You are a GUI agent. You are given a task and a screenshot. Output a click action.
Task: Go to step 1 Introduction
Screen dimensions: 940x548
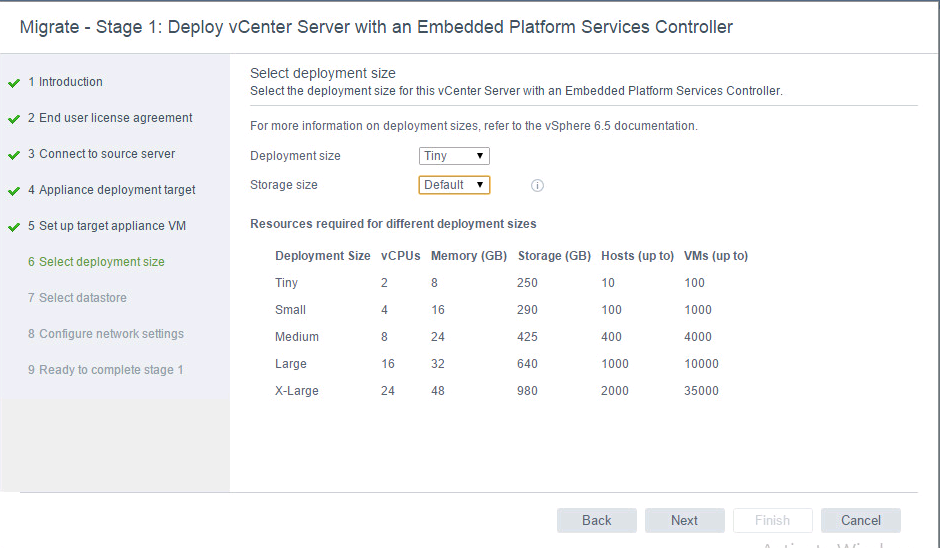point(65,82)
